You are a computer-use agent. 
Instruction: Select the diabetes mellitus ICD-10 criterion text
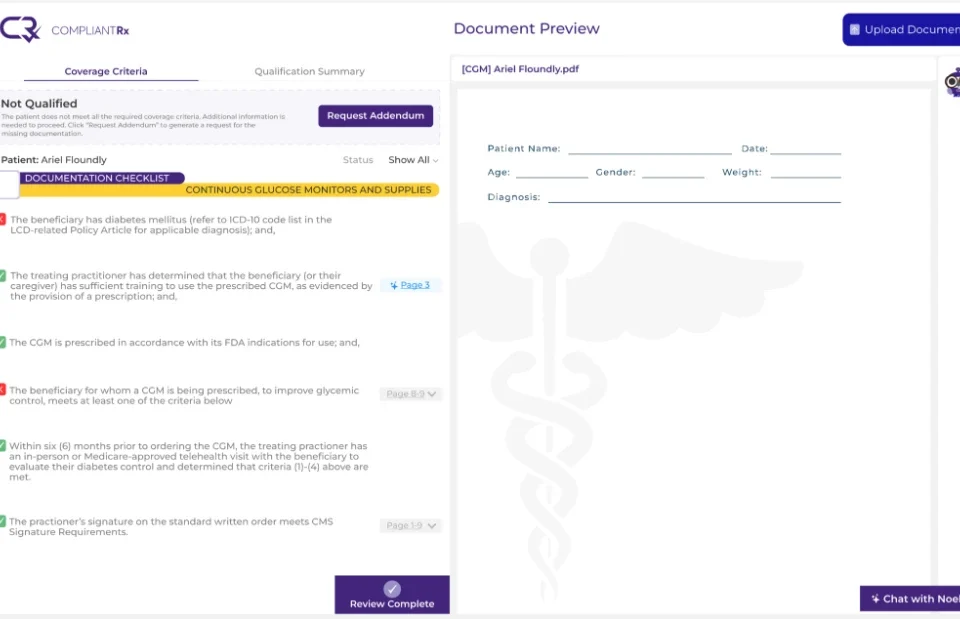point(171,225)
